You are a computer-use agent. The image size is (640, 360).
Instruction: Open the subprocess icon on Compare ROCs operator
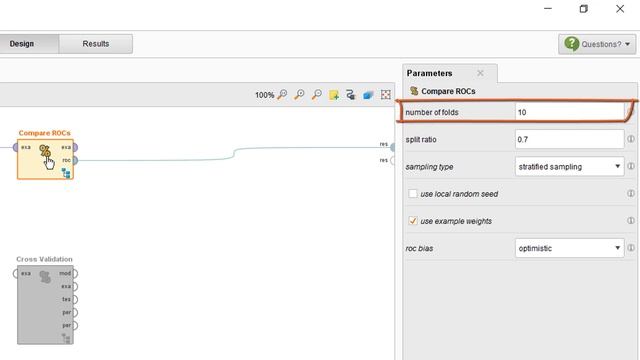66,173
